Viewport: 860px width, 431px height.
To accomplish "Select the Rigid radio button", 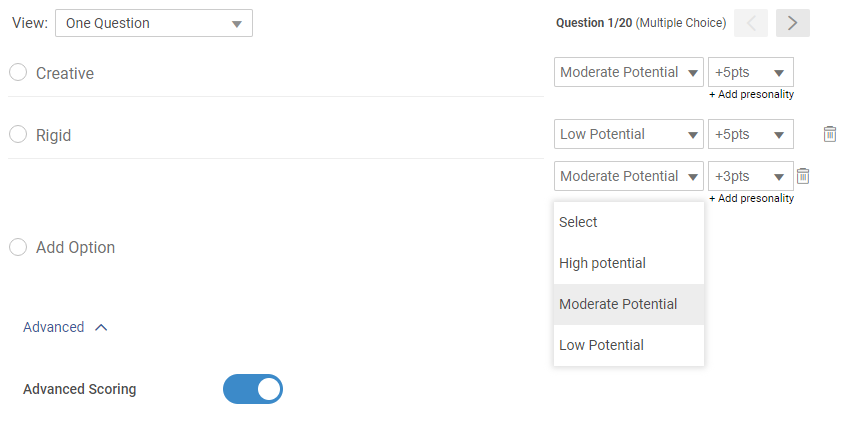I will [x=18, y=135].
